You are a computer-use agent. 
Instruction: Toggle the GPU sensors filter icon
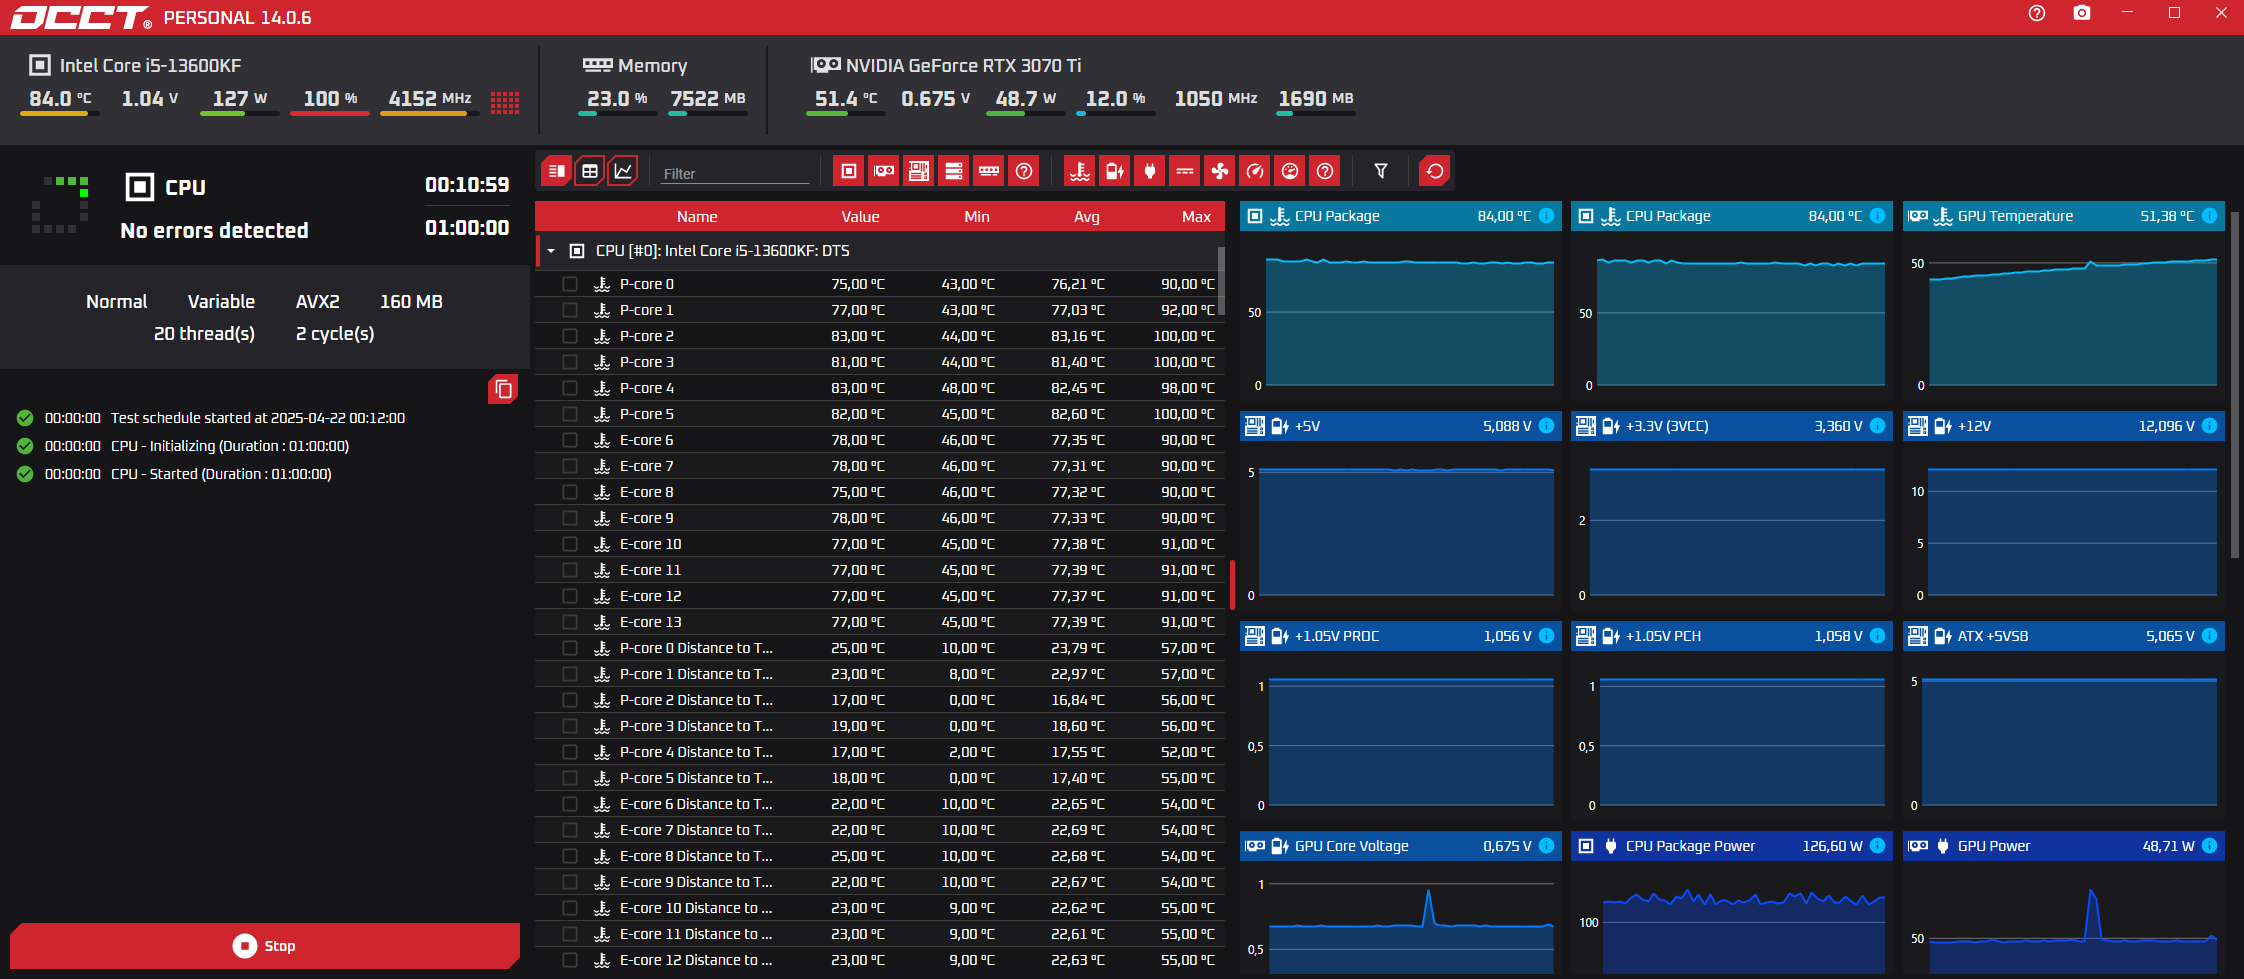[884, 171]
